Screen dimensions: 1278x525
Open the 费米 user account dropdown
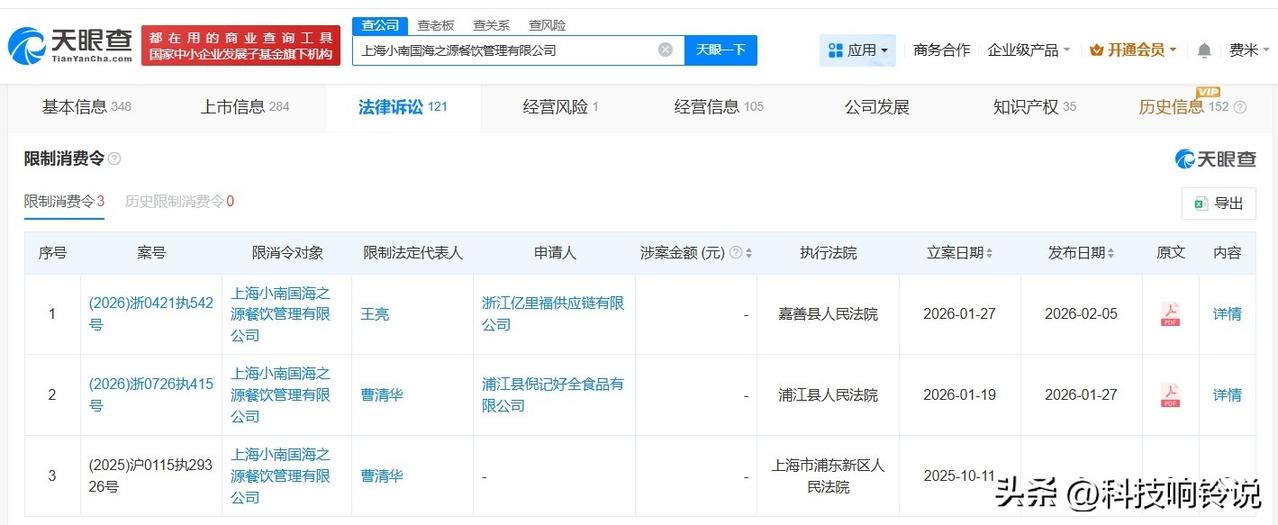[x=1248, y=50]
